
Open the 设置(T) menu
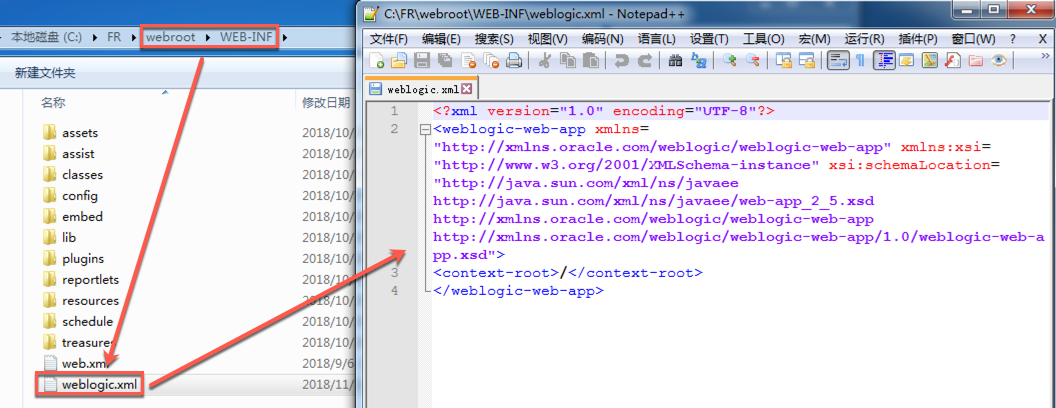pyautogui.click(x=709, y=39)
